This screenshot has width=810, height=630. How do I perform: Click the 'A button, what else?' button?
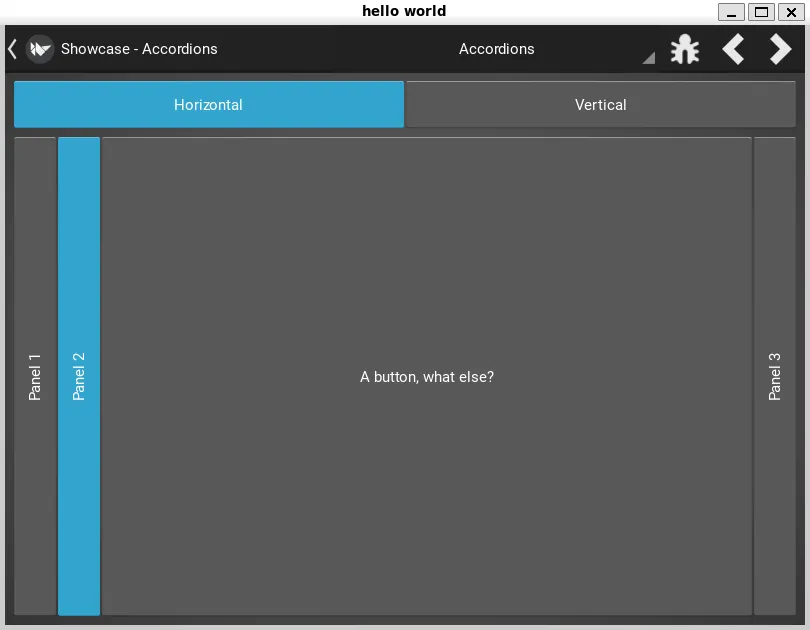tap(427, 376)
